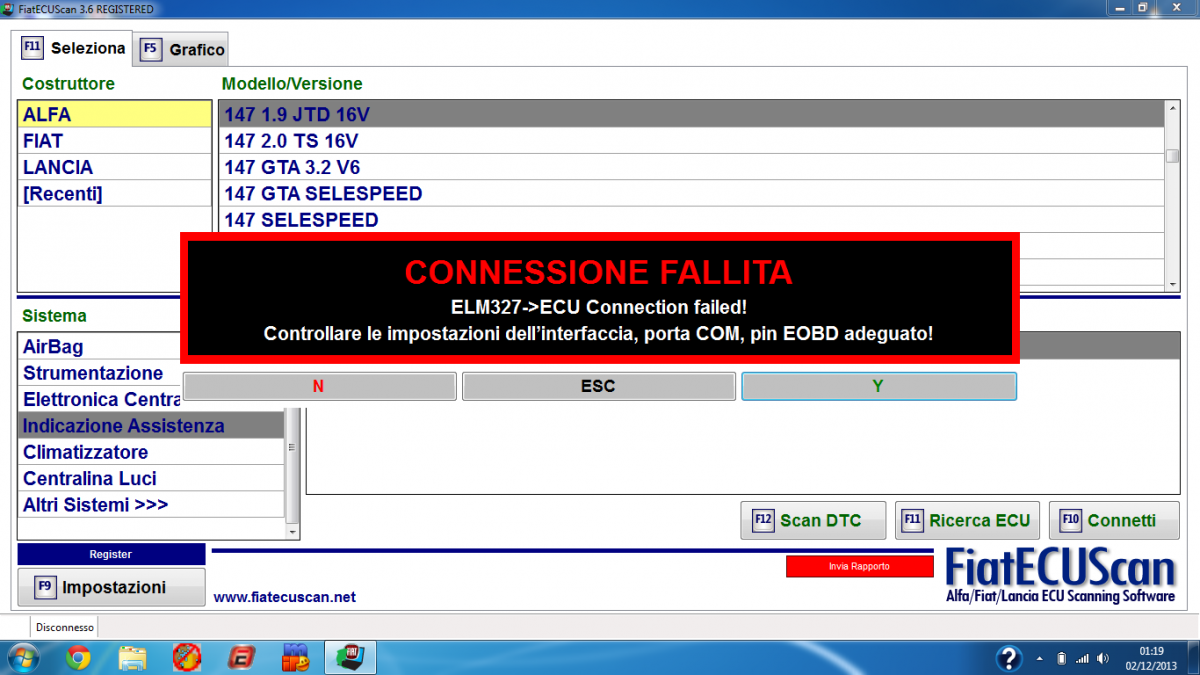Click the Scan DTC button

tap(813, 520)
